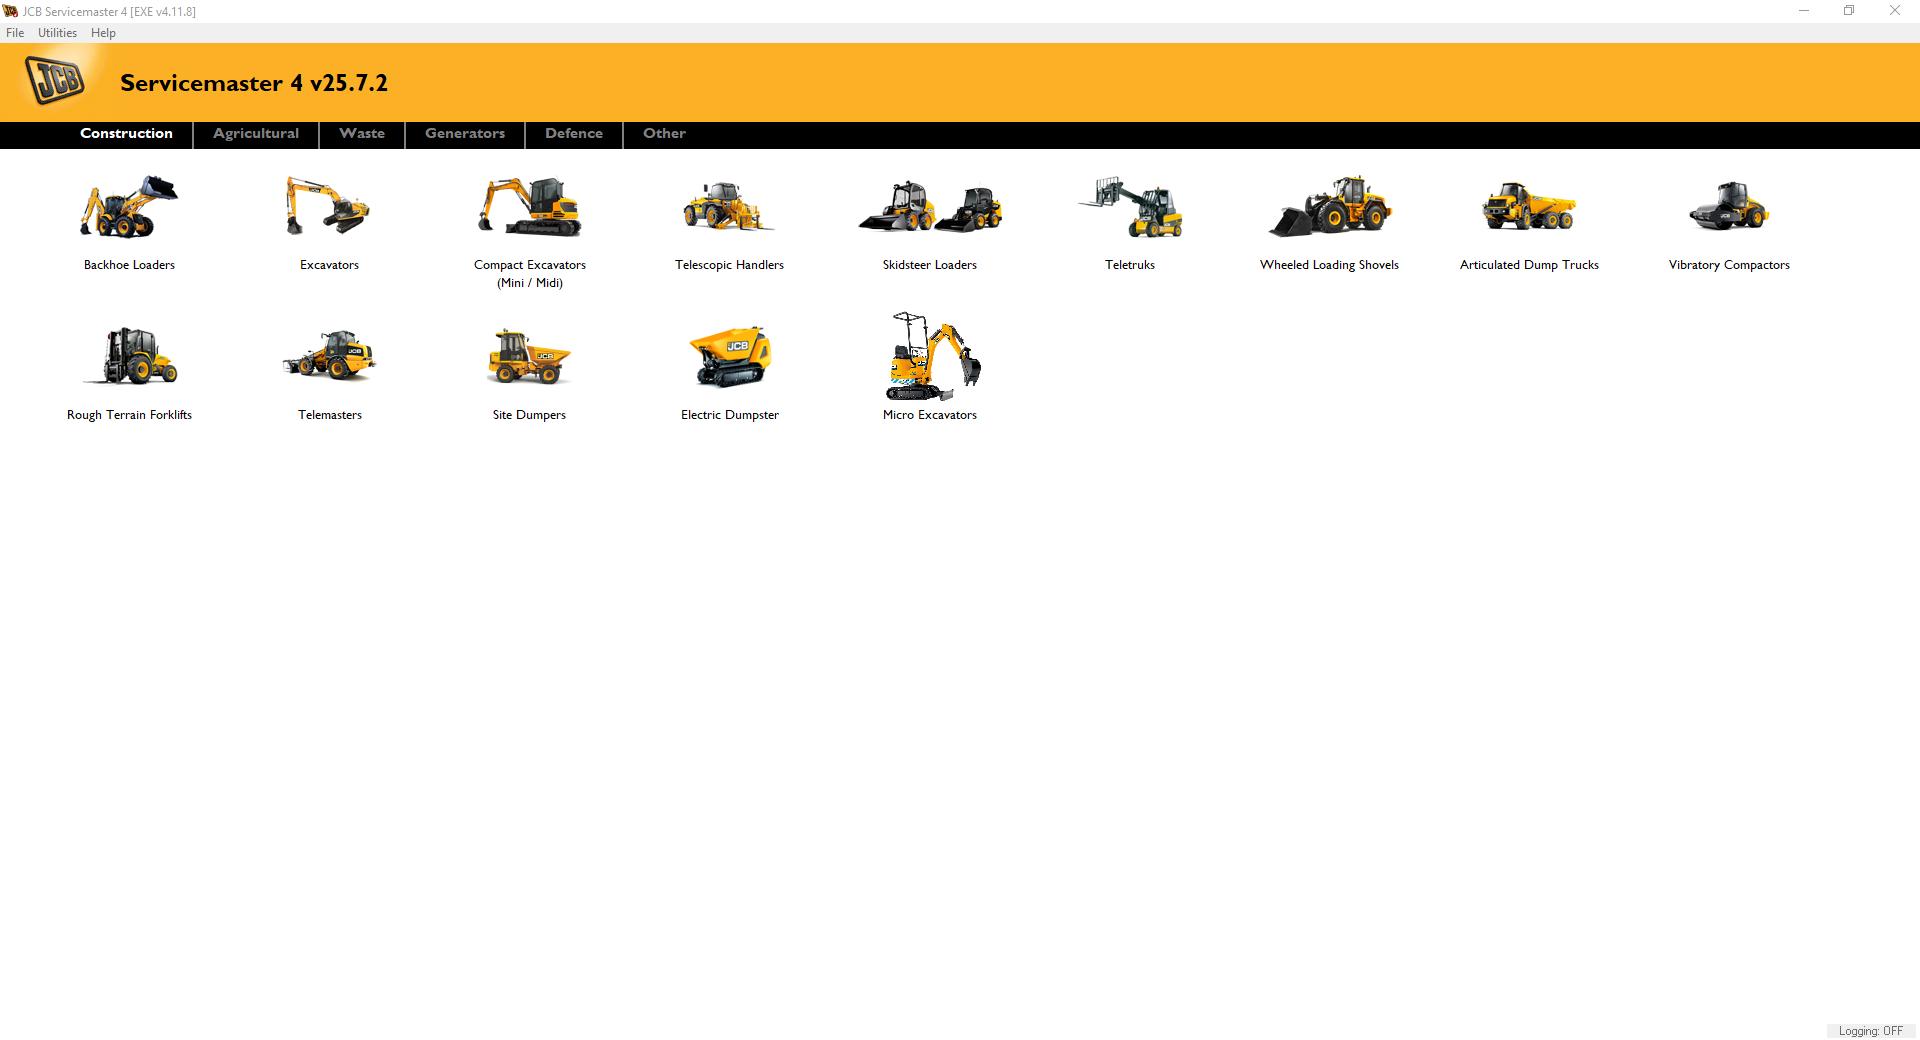
Task: Click the Electric Dumpster text label
Action: (729, 415)
